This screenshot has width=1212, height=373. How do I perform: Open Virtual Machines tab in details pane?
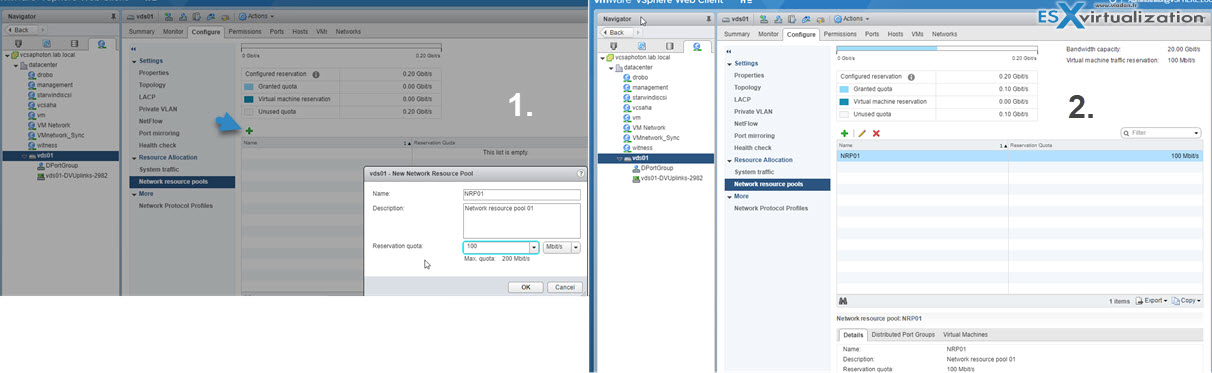965,334
